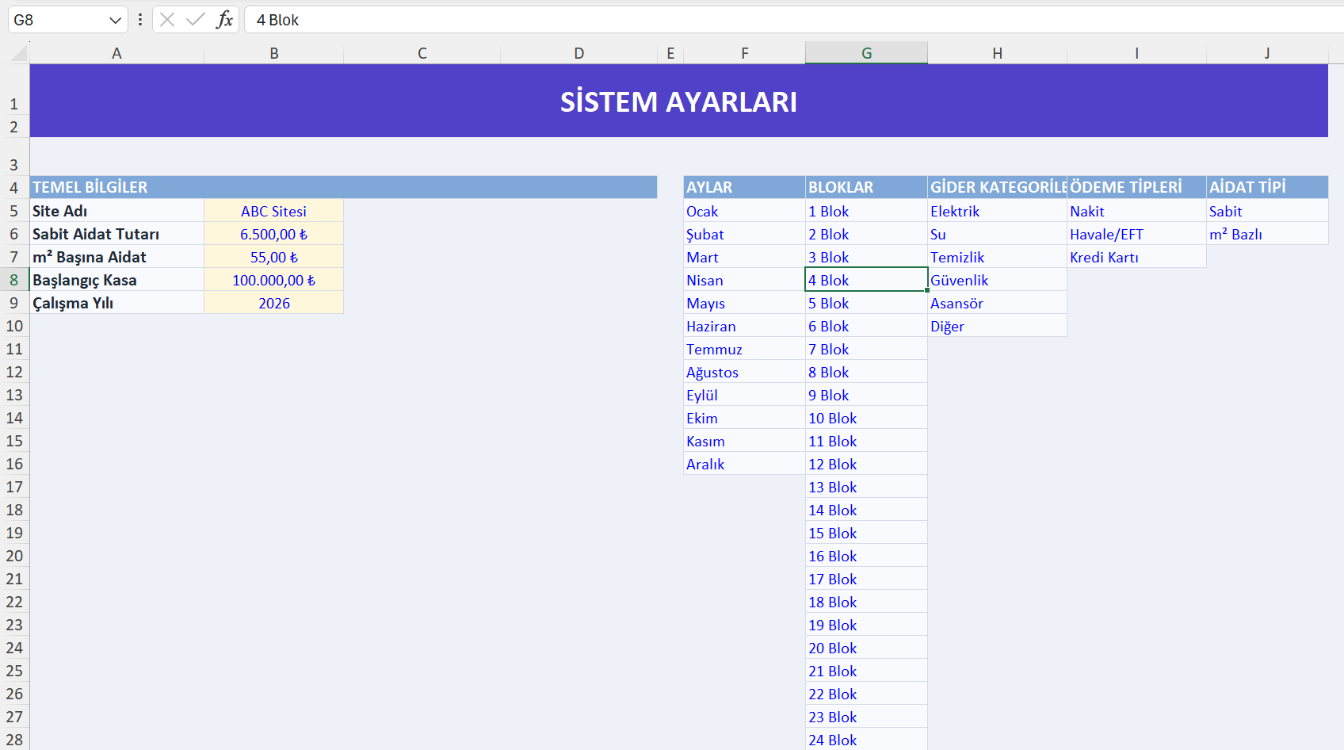Click the Cancel X icon in formula bar
The height and width of the screenshot is (750, 1344).
[x=167, y=20]
